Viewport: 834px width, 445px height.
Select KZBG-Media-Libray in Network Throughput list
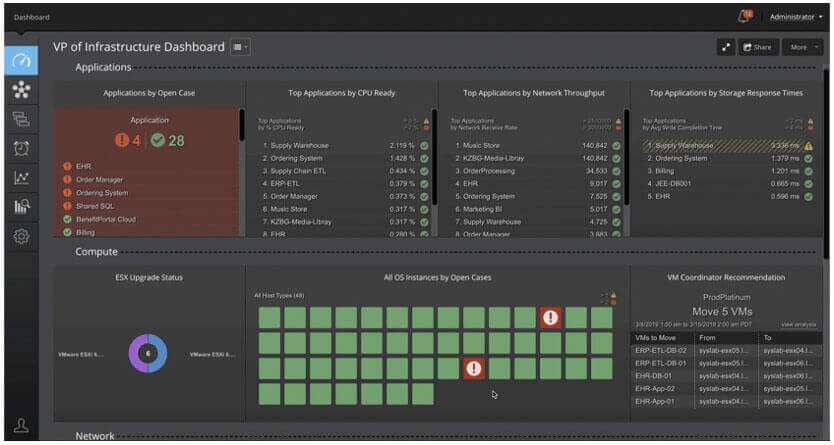tap(494, 158)
